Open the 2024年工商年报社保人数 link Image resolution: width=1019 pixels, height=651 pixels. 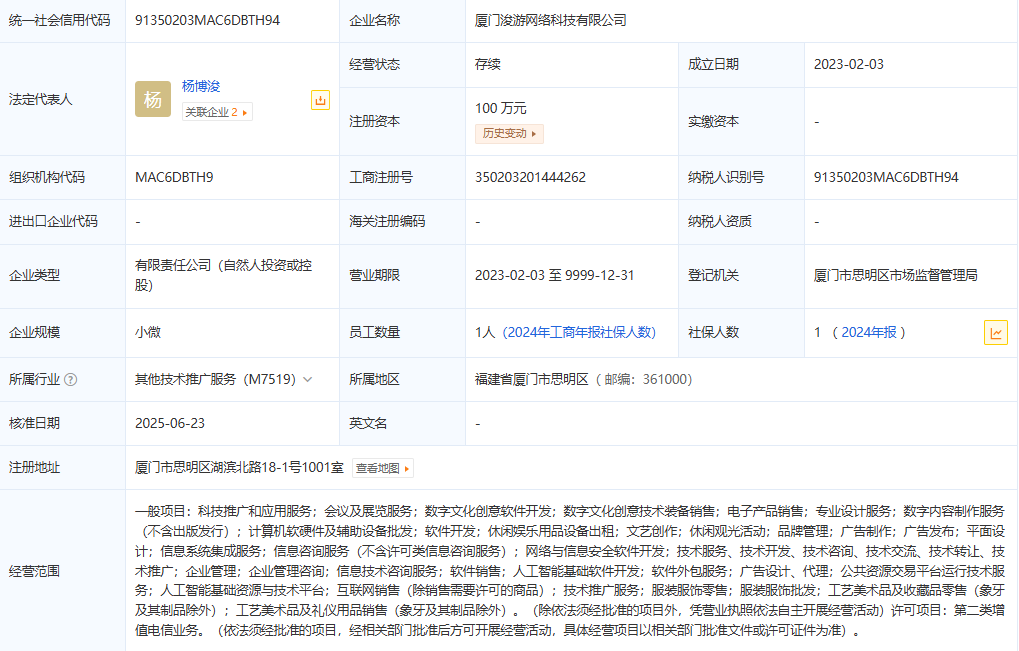[x=580, y=332]
